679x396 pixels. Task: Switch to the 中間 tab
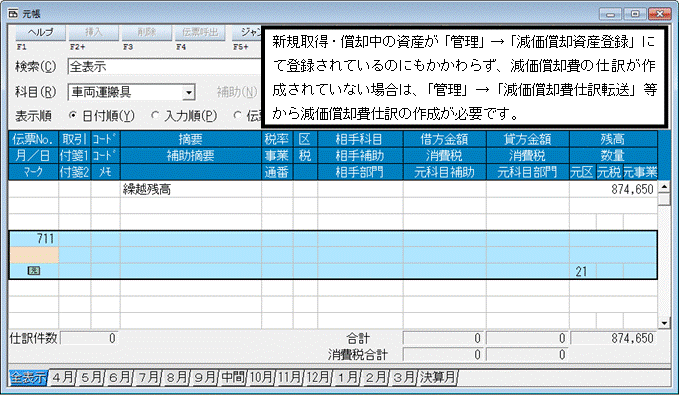[x=233, y=377]
